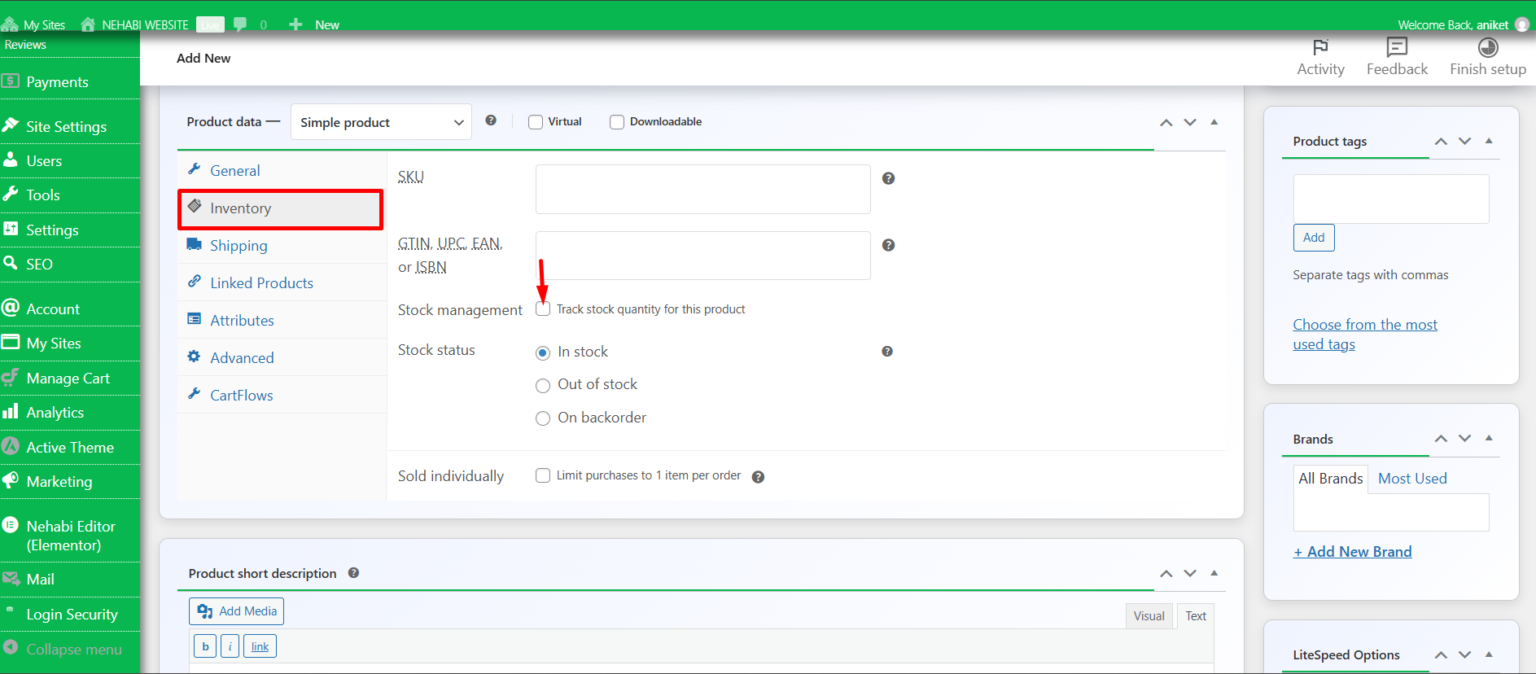Click into the SKU input field

click(x=703, y=189)
